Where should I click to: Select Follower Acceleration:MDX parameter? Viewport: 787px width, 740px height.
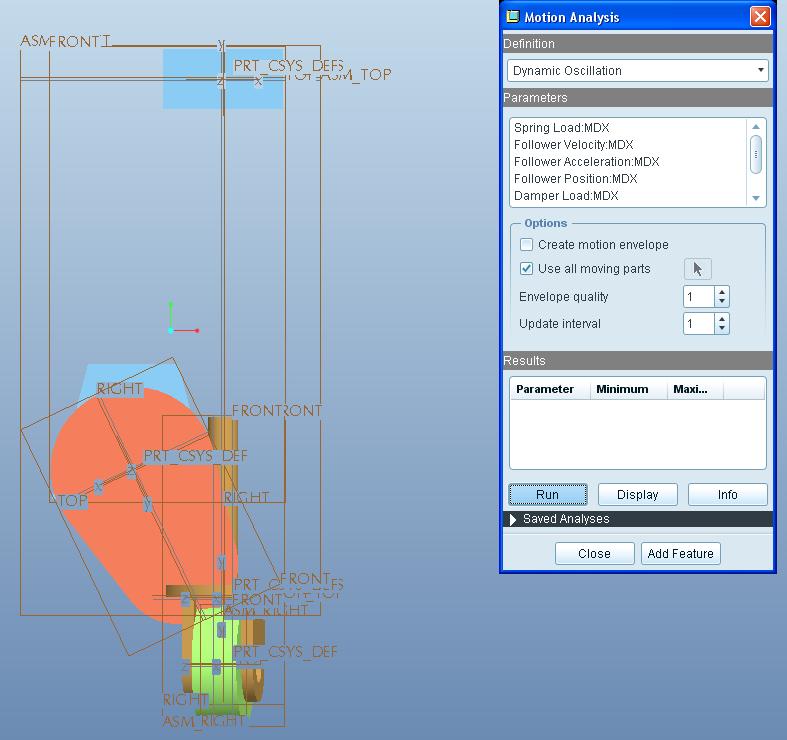tap(586, 162)
